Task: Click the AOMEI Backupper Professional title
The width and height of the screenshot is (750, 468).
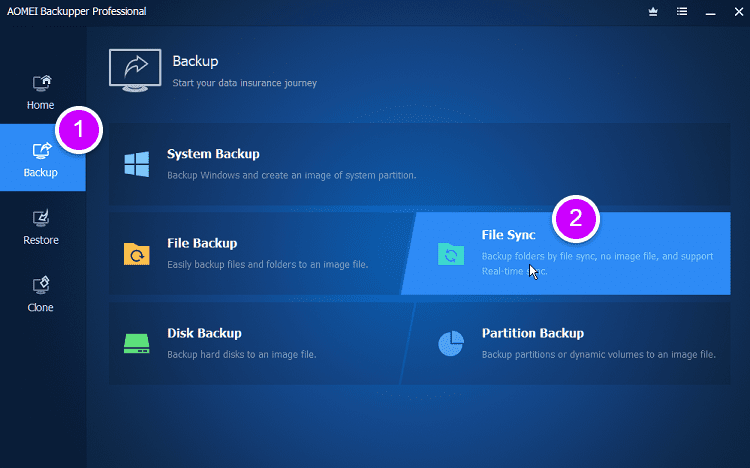Action: tap(77, 11)
